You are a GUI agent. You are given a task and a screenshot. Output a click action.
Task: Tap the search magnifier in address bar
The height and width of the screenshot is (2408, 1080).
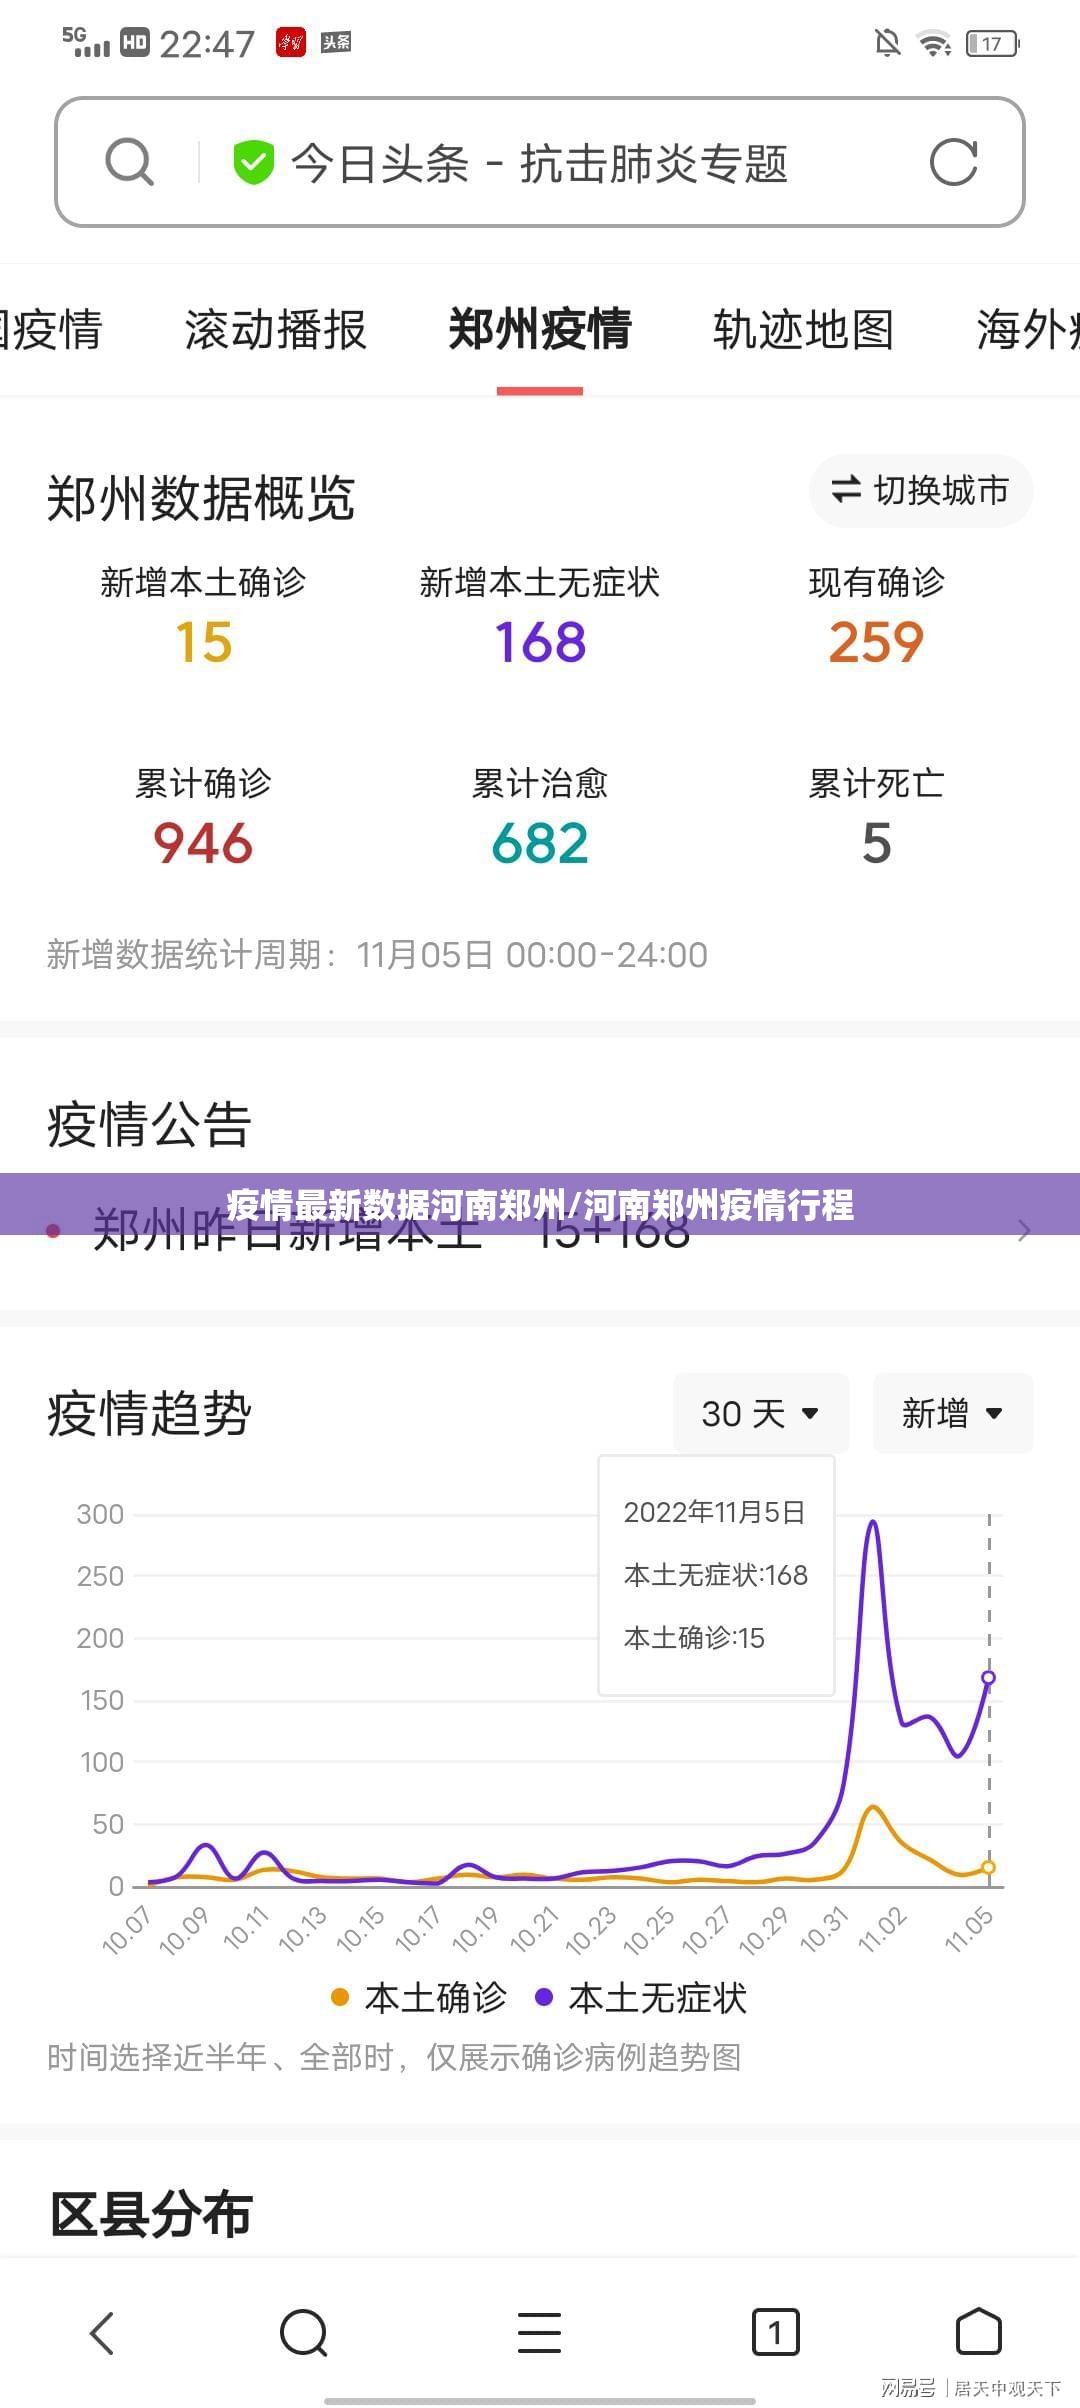click(129, 162)
